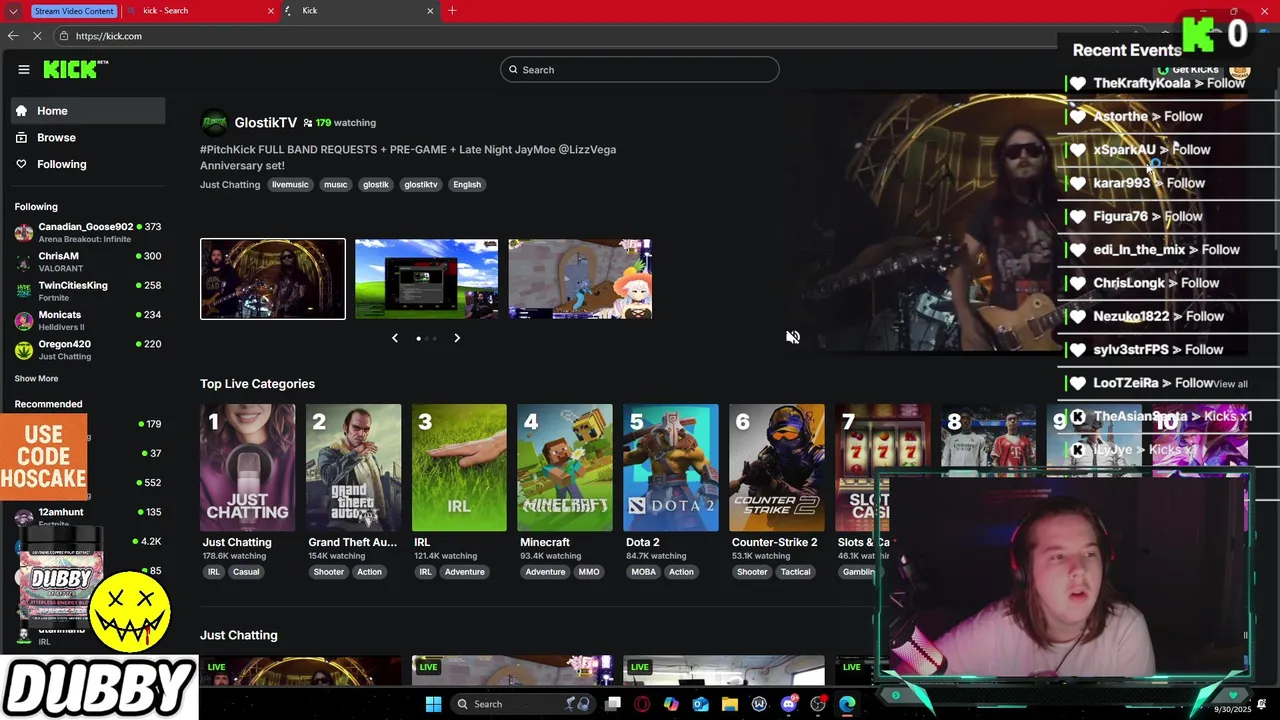This screenshot has width=1280, height=720.
Task: Open the Minecraft category card
Action: [565, 467]
